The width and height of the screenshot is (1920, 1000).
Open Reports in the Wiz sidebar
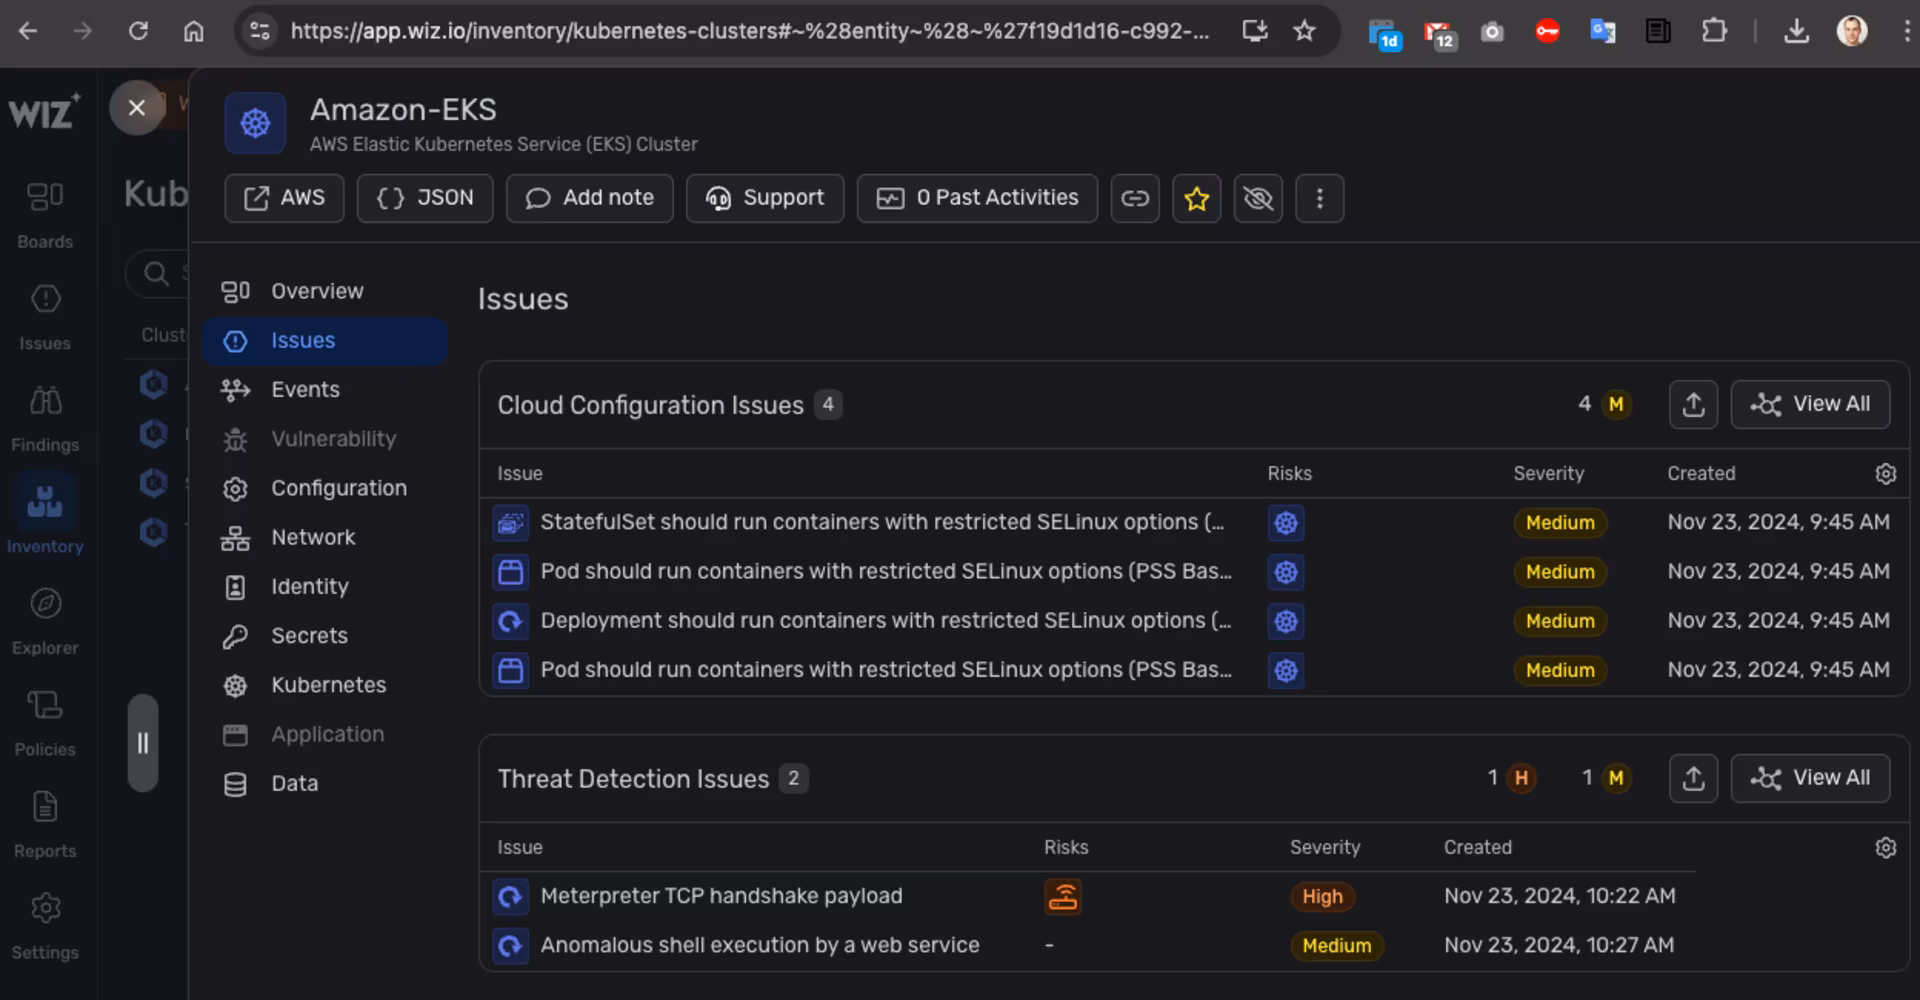45,822
